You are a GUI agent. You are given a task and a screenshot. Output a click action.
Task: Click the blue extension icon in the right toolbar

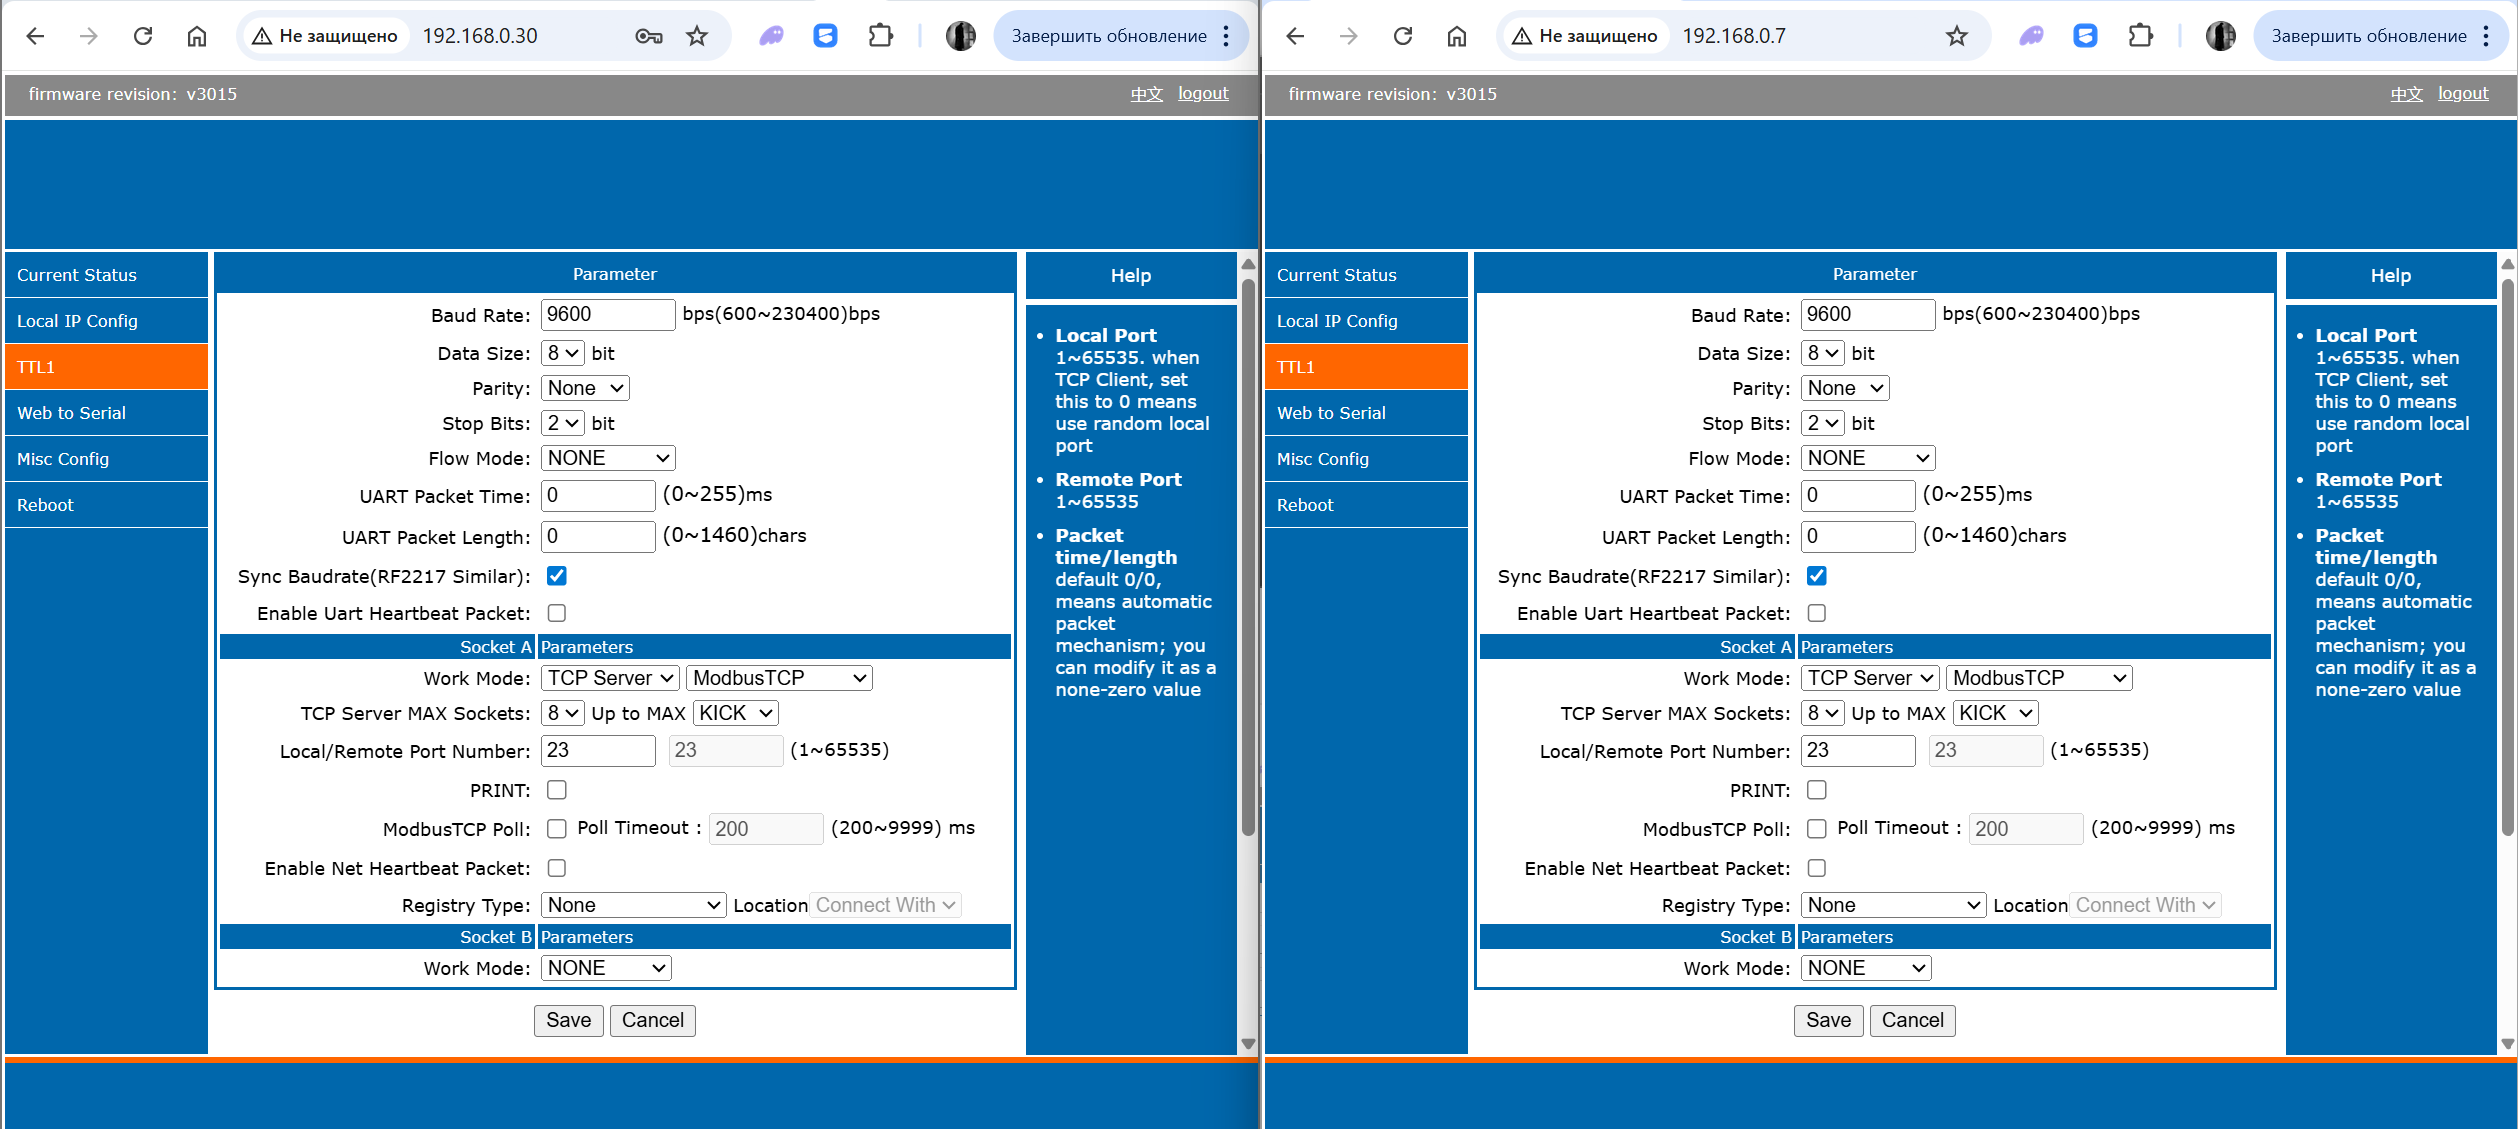pyautogui.click(x=2085, y=36)
